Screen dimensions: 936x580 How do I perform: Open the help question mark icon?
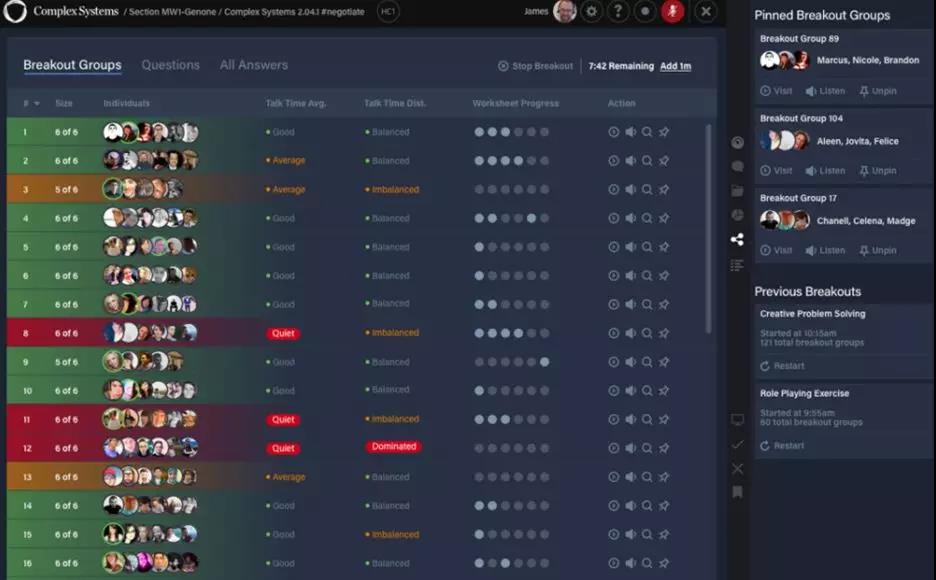click(x=618, y=11)
